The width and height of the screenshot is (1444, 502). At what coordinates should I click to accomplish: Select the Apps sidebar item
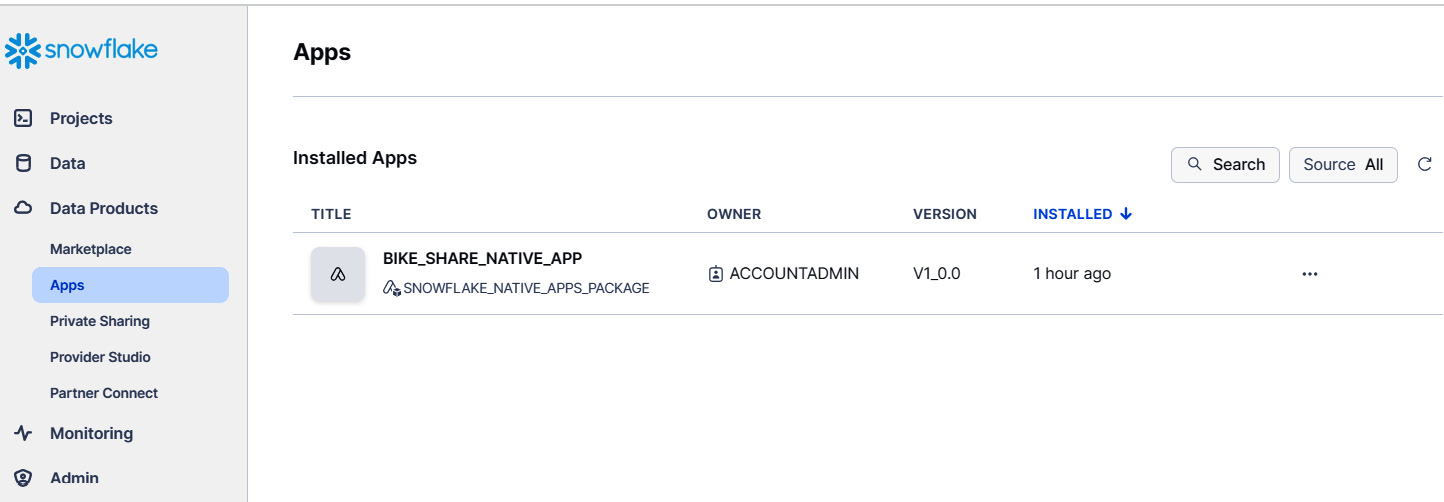pyautogui.click(x=130, y=285)
